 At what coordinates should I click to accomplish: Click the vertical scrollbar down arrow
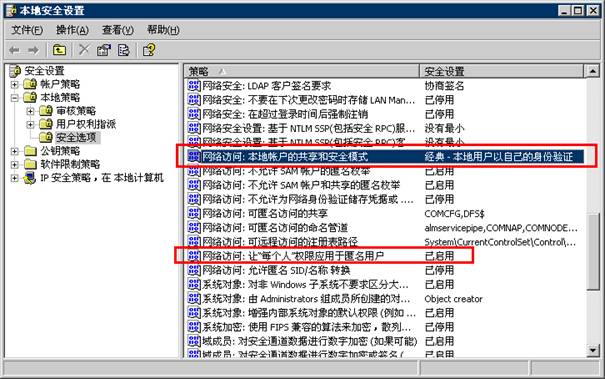pyautogui.click(x=593, y=350)
